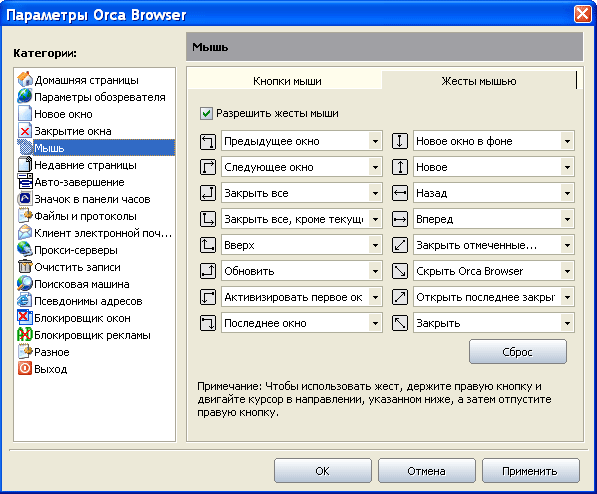This screenshot has width=597, height=494.
Task: Click the magnifier icon beside Поисковая машина
Action: point(25,284)
